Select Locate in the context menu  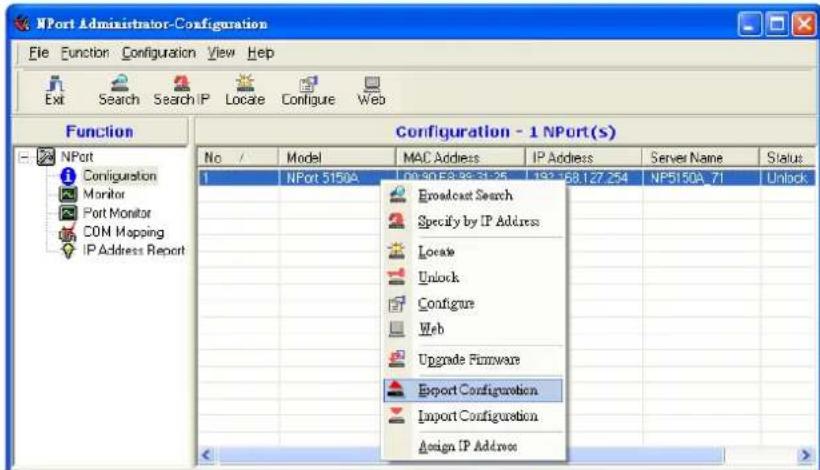[x=474, y=251]
